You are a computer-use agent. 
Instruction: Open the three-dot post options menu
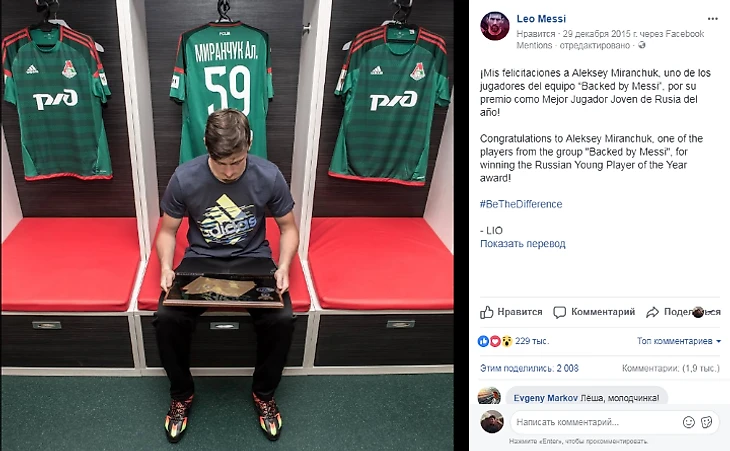coord(712,19)
